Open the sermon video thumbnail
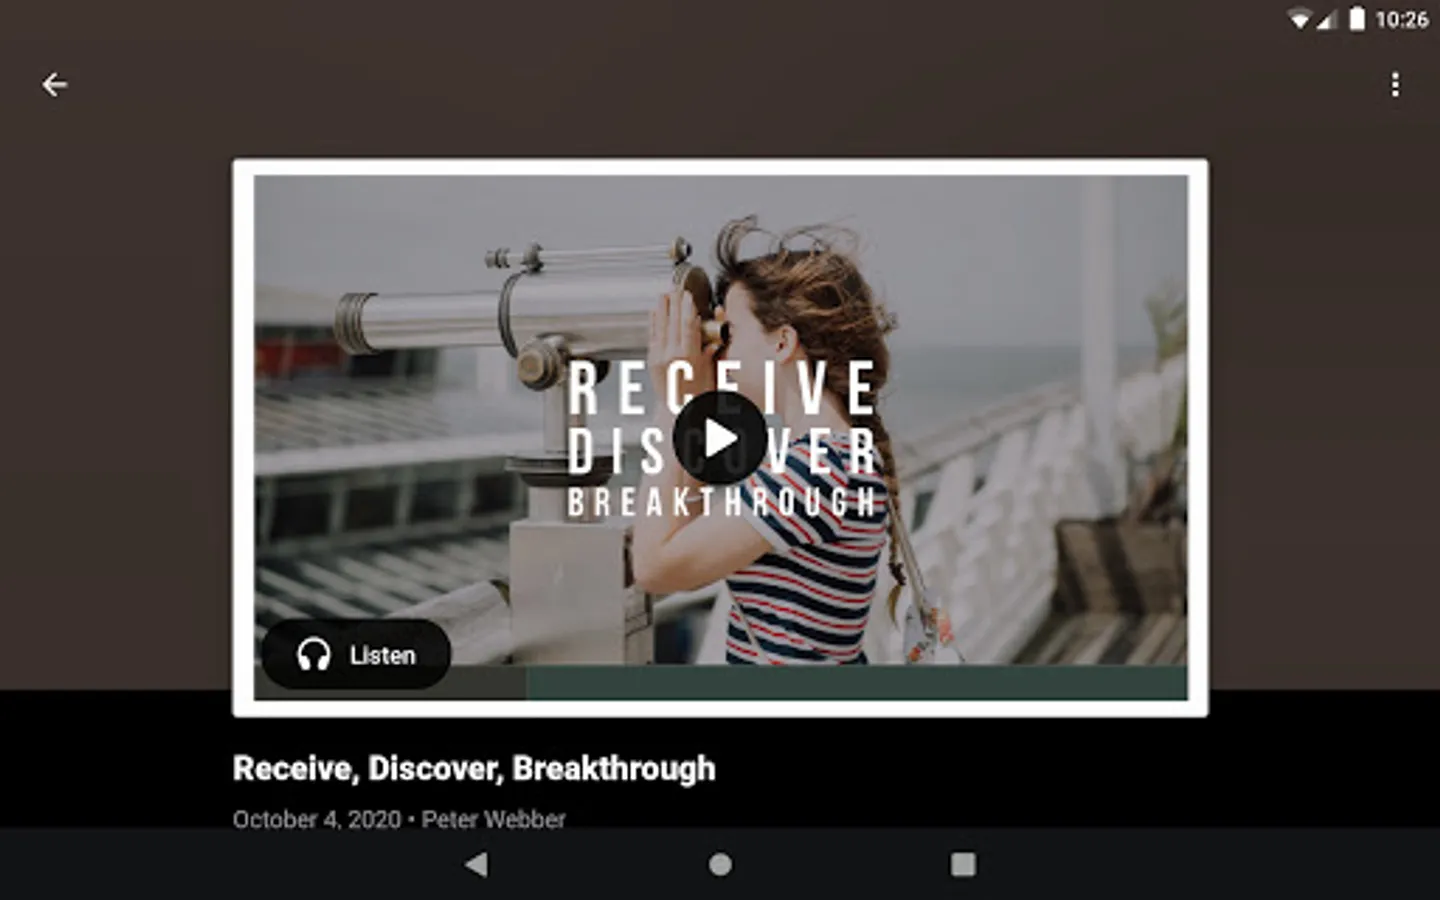The height and width of the screenshot is (900, 1440). pyautogui.click(x=720, y=438)
